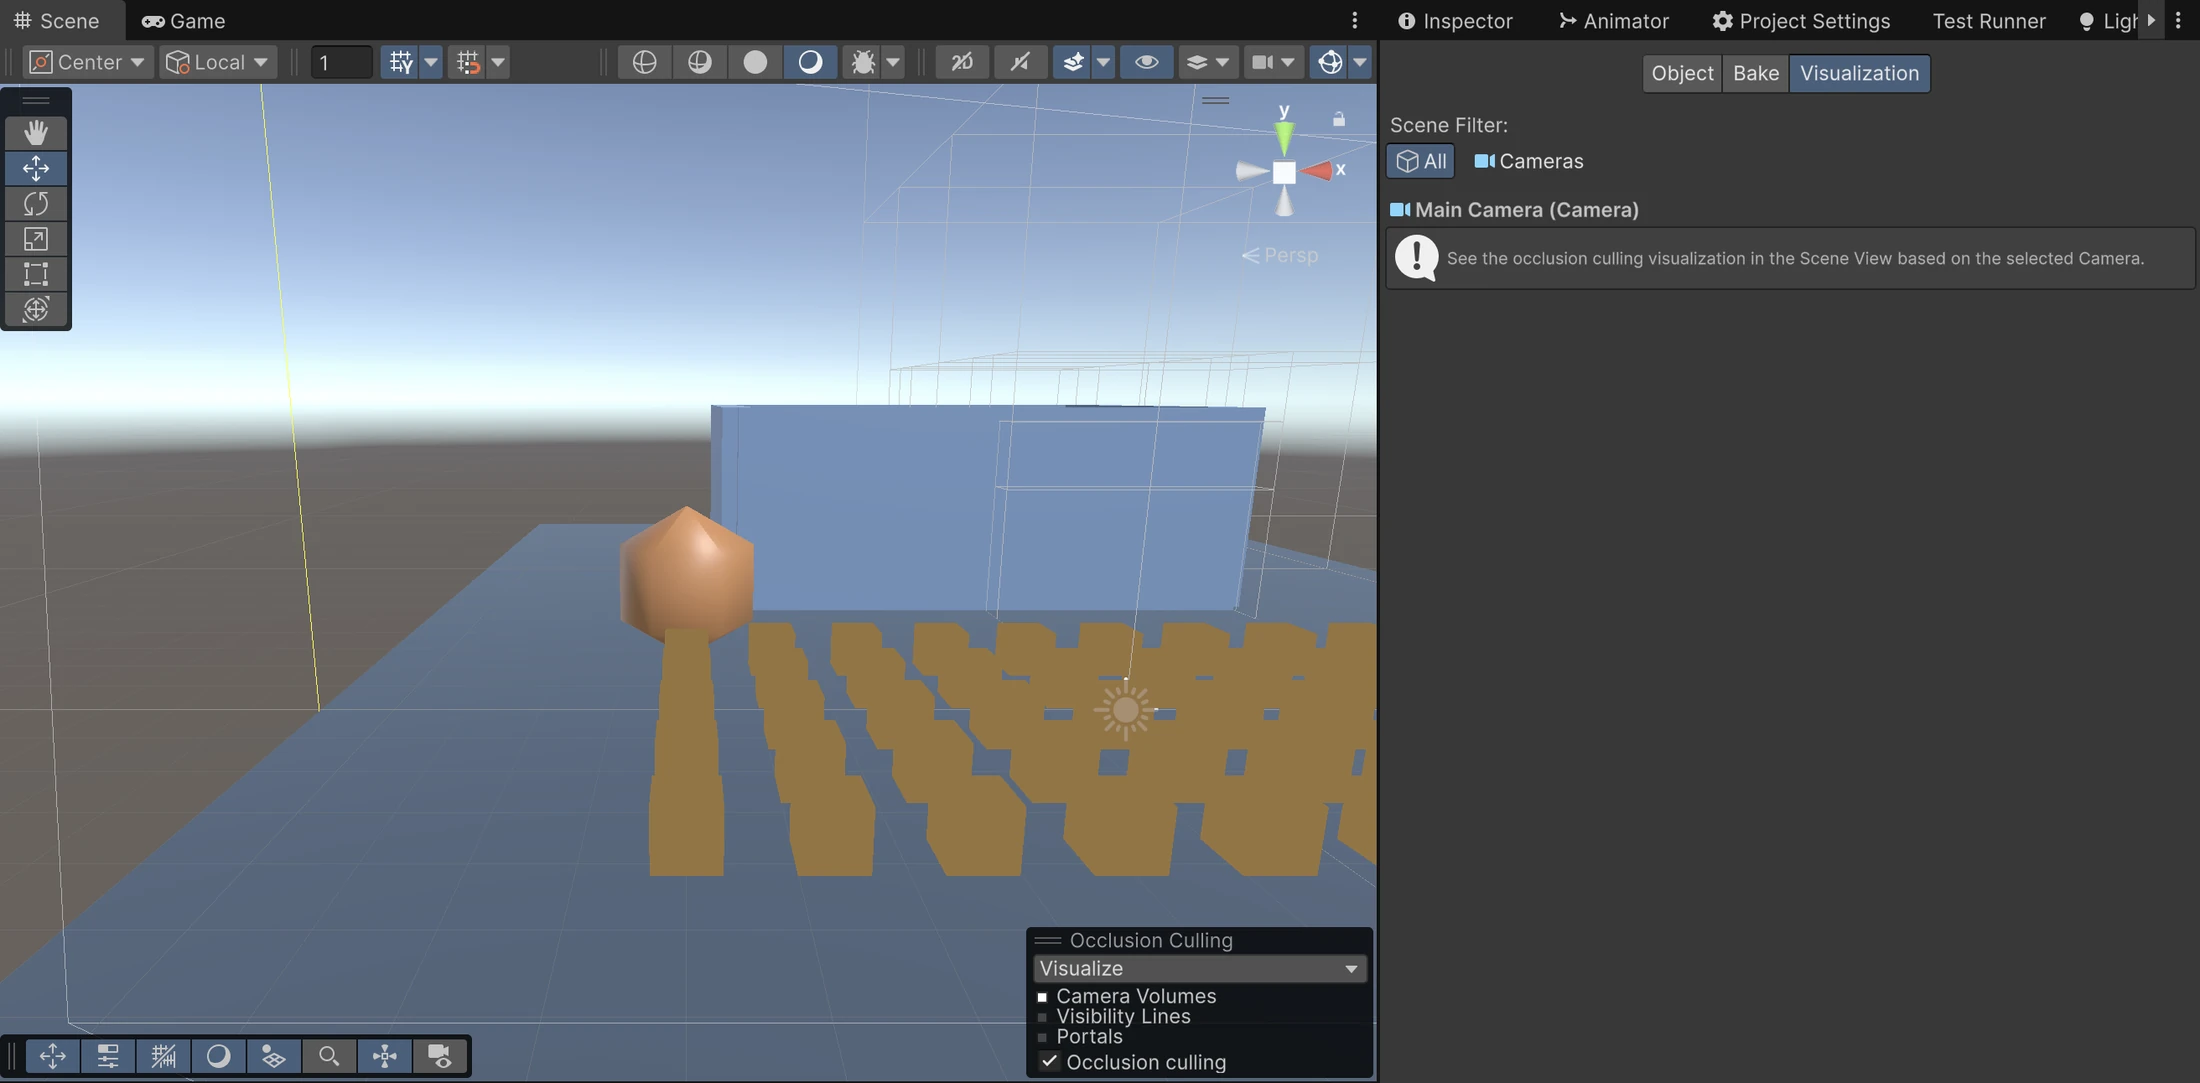Toggle the orientation gizmo rotation lock icon
The width and height of the screenshot is (2200, 1083).
coord(1339,119)
